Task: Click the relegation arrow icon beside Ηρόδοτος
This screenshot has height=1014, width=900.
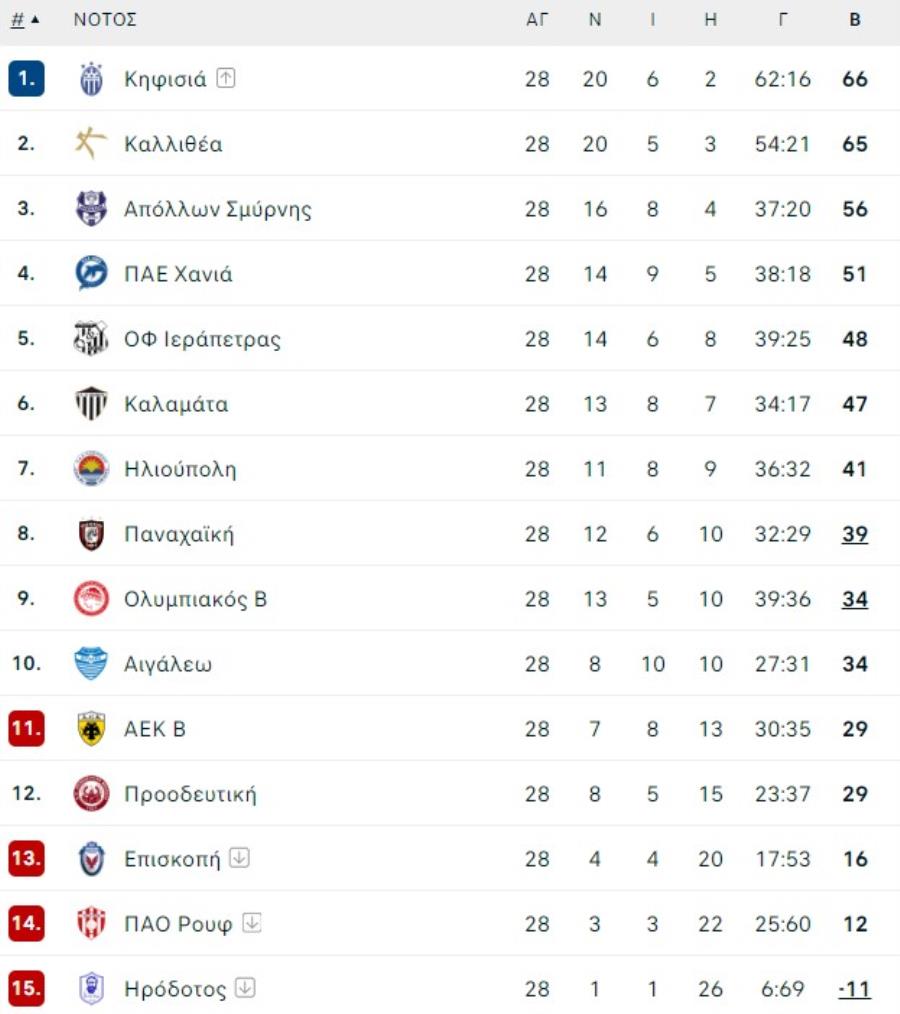Action: coord(245,988)
